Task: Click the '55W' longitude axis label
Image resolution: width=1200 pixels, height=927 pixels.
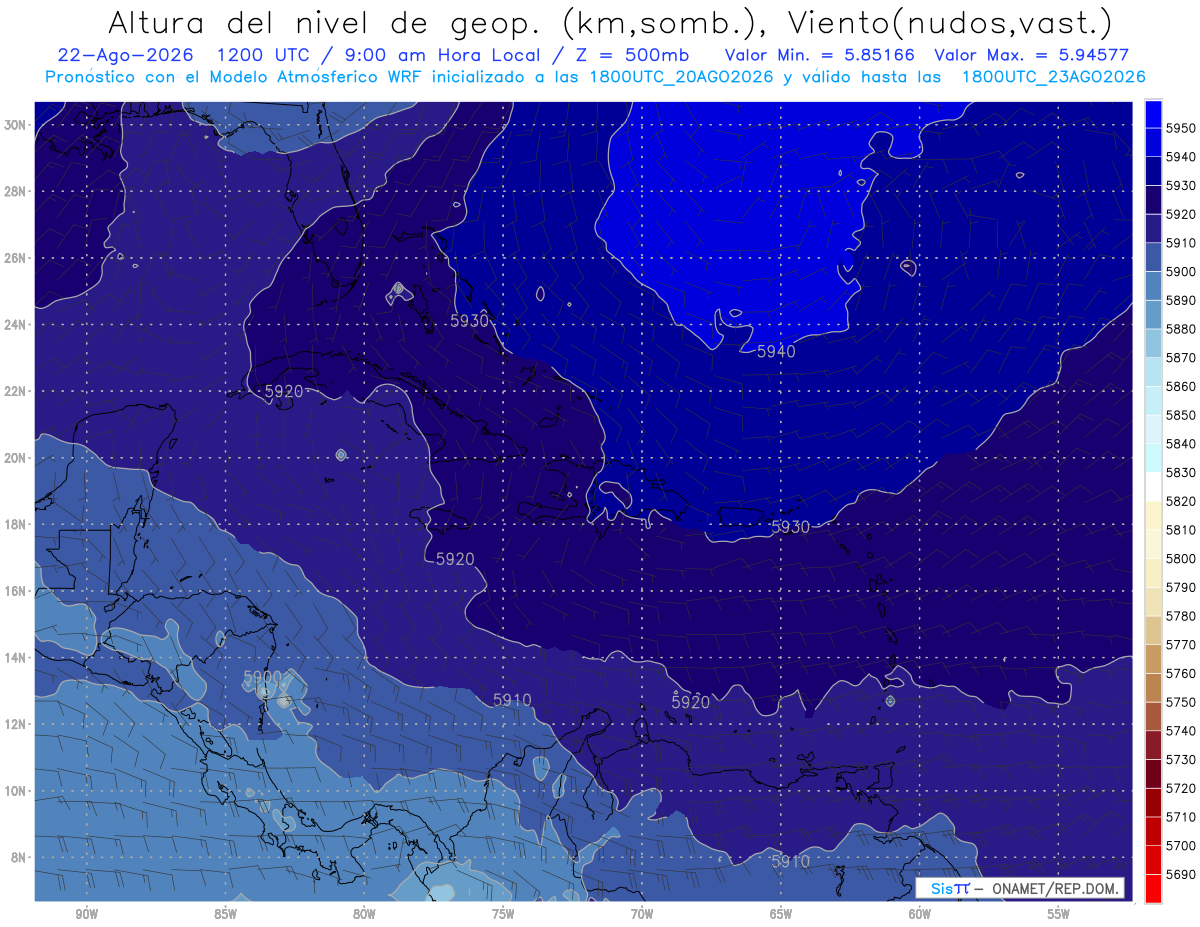Action: [x=1059, y=915]
